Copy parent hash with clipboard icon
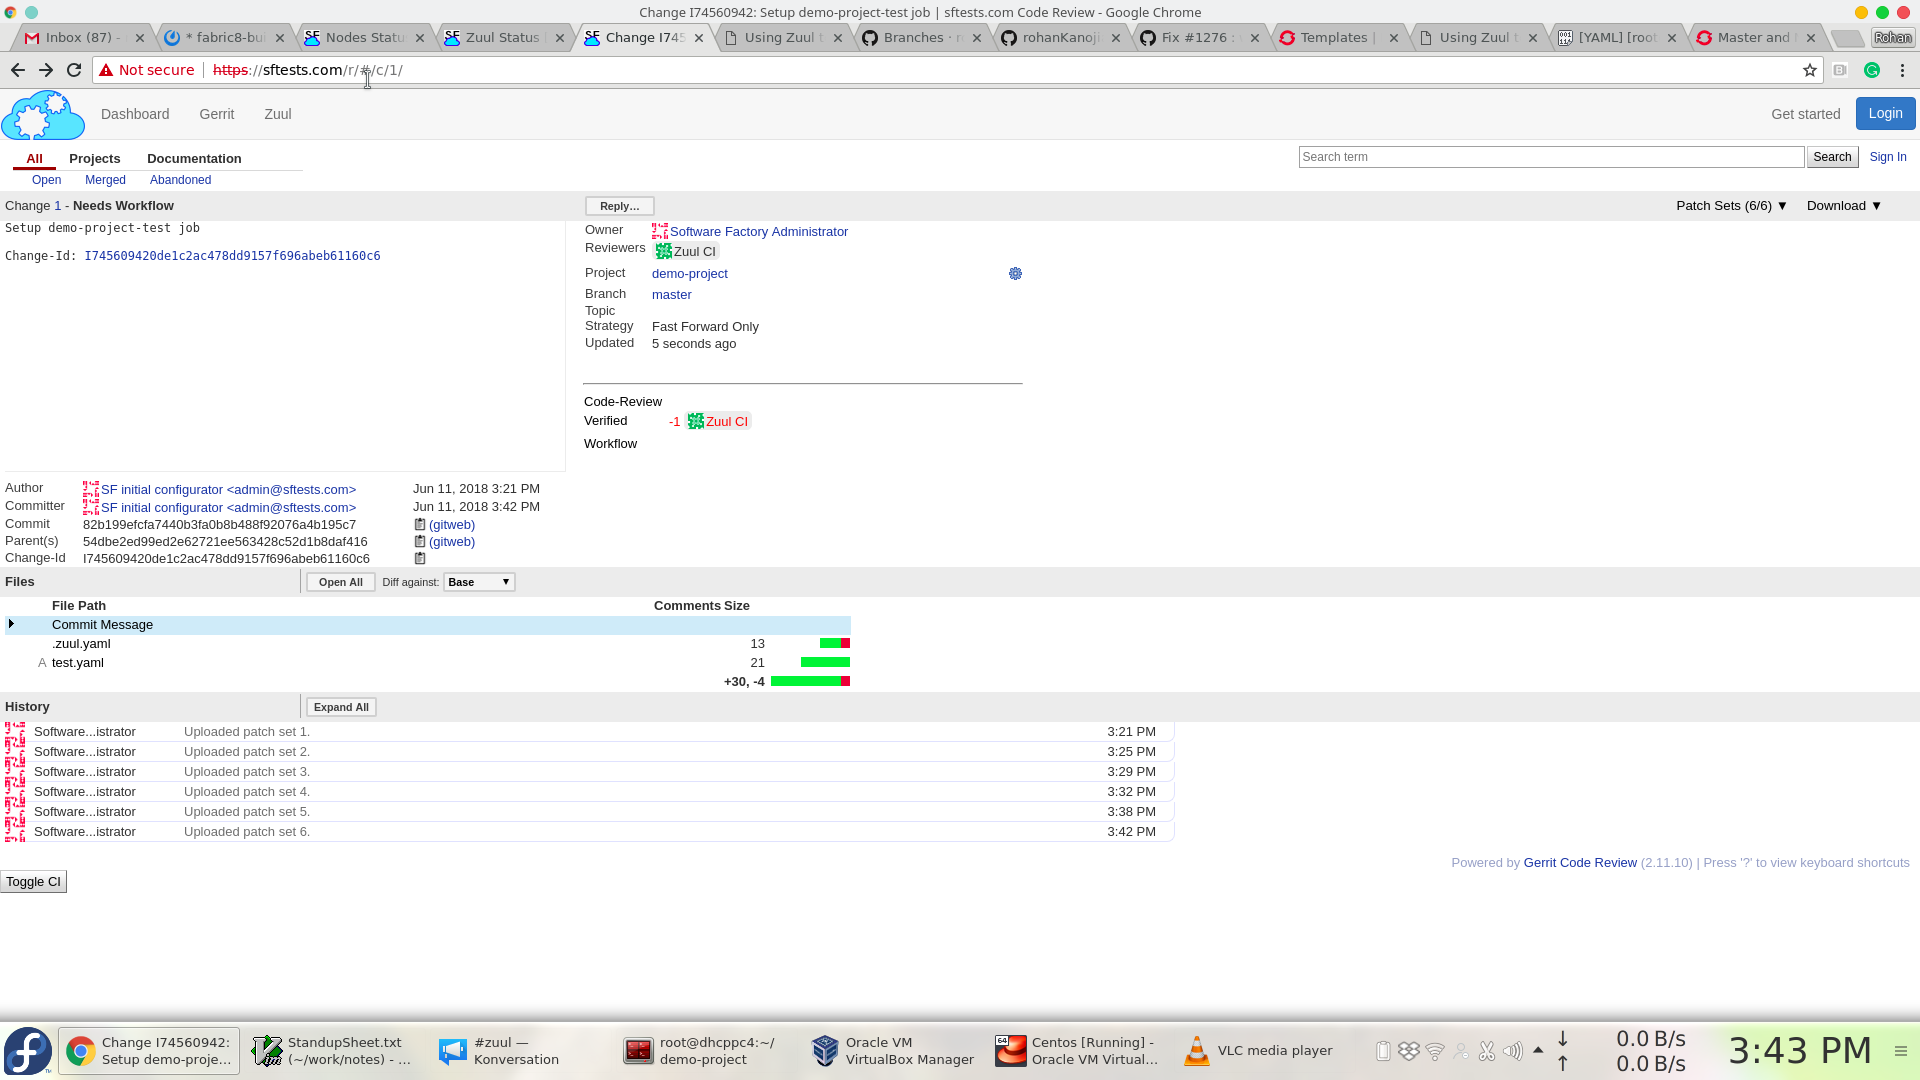The width and height of the screenshot is (1920, 1080). 420,541
